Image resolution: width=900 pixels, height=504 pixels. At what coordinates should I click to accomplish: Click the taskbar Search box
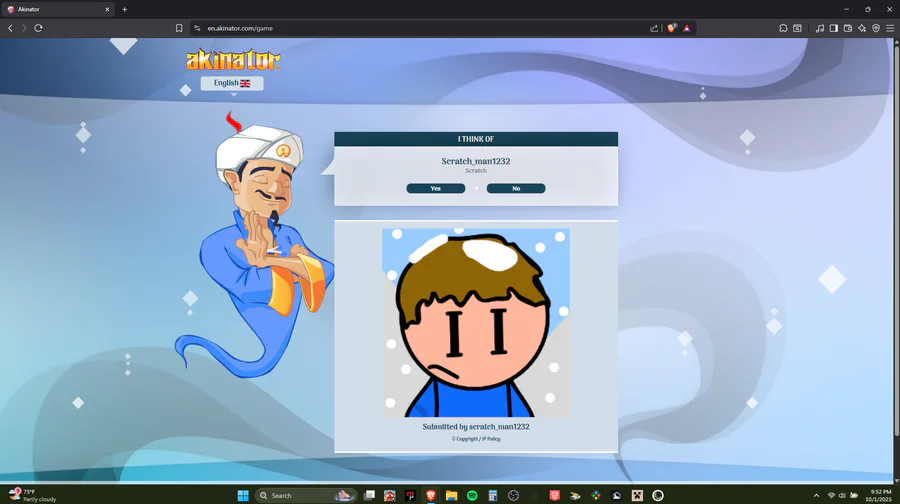tap(305, 495)
